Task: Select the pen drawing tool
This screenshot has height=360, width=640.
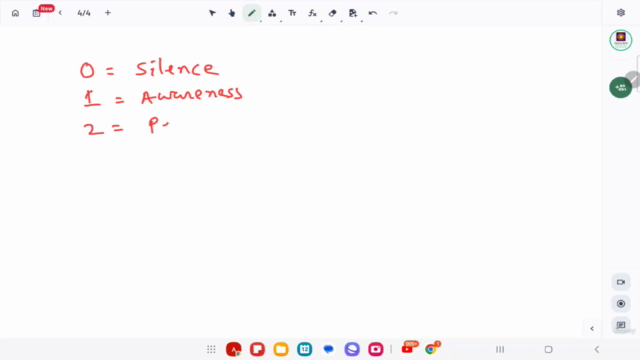Action: pyautogui.click(x=252, y=13)
